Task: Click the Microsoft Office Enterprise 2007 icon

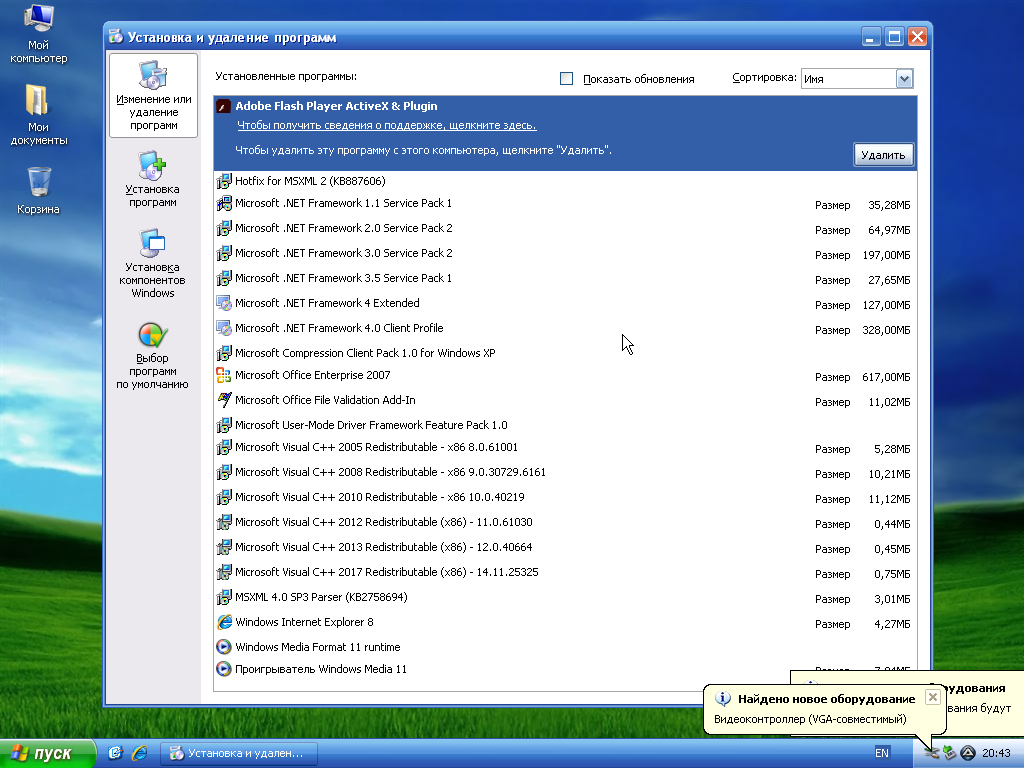Action: click(x=223, y=375)
